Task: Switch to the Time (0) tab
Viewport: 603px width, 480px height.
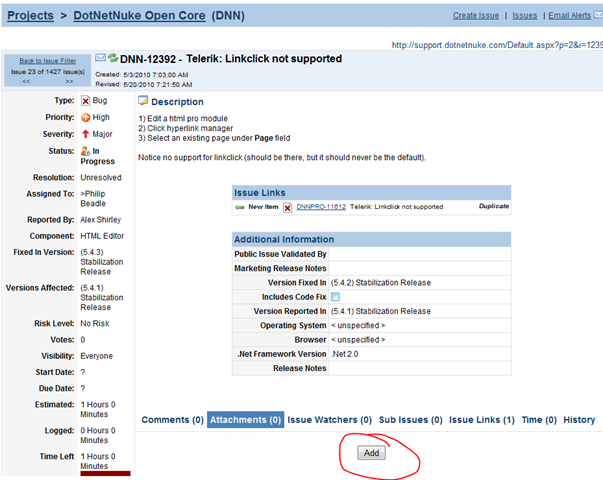Action: pos(539,420)
